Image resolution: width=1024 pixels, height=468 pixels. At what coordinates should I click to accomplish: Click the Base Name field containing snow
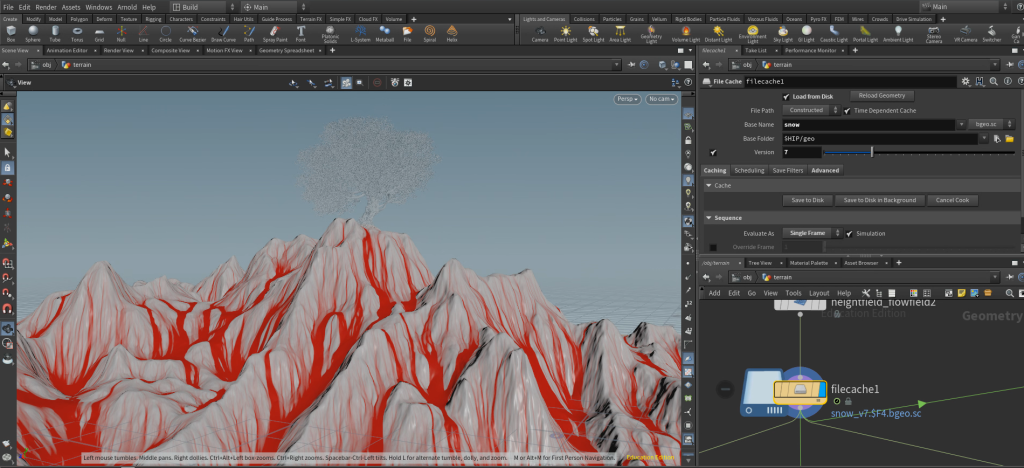click(869, 124)
